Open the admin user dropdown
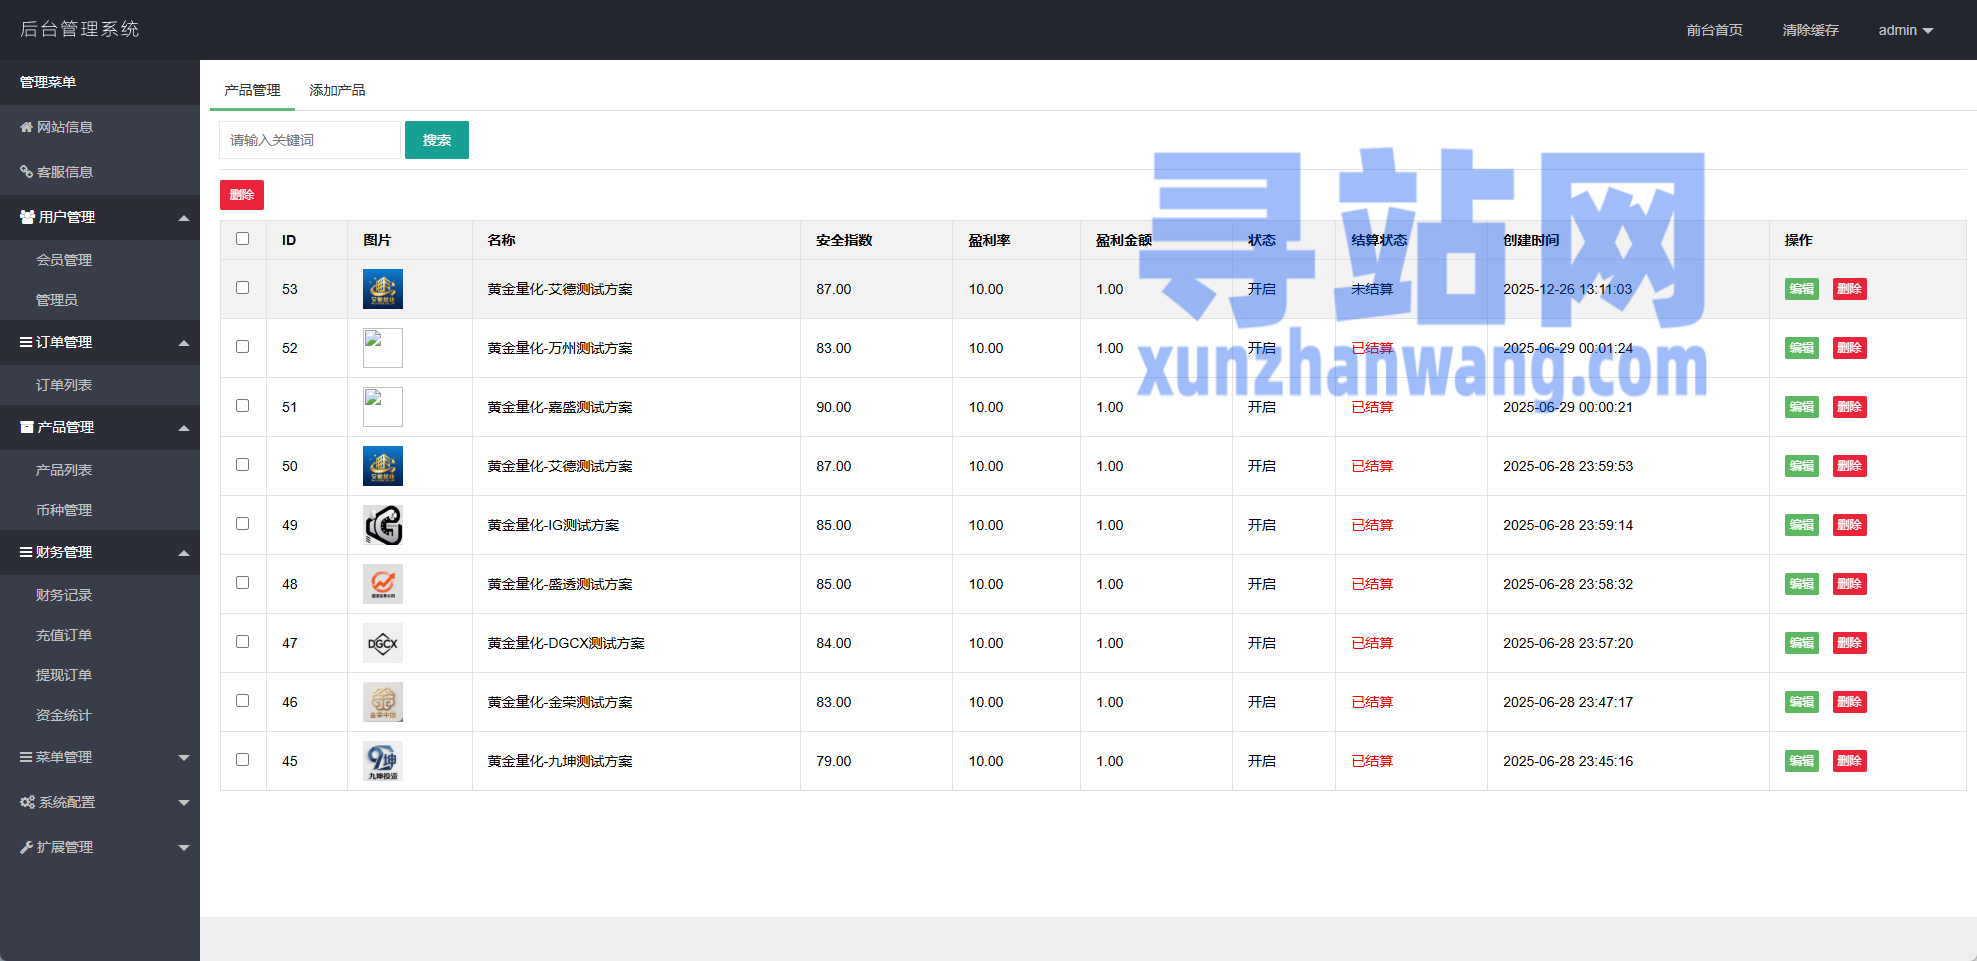The height and width of the screenshot is (961, 1977). pos(1905,30)
